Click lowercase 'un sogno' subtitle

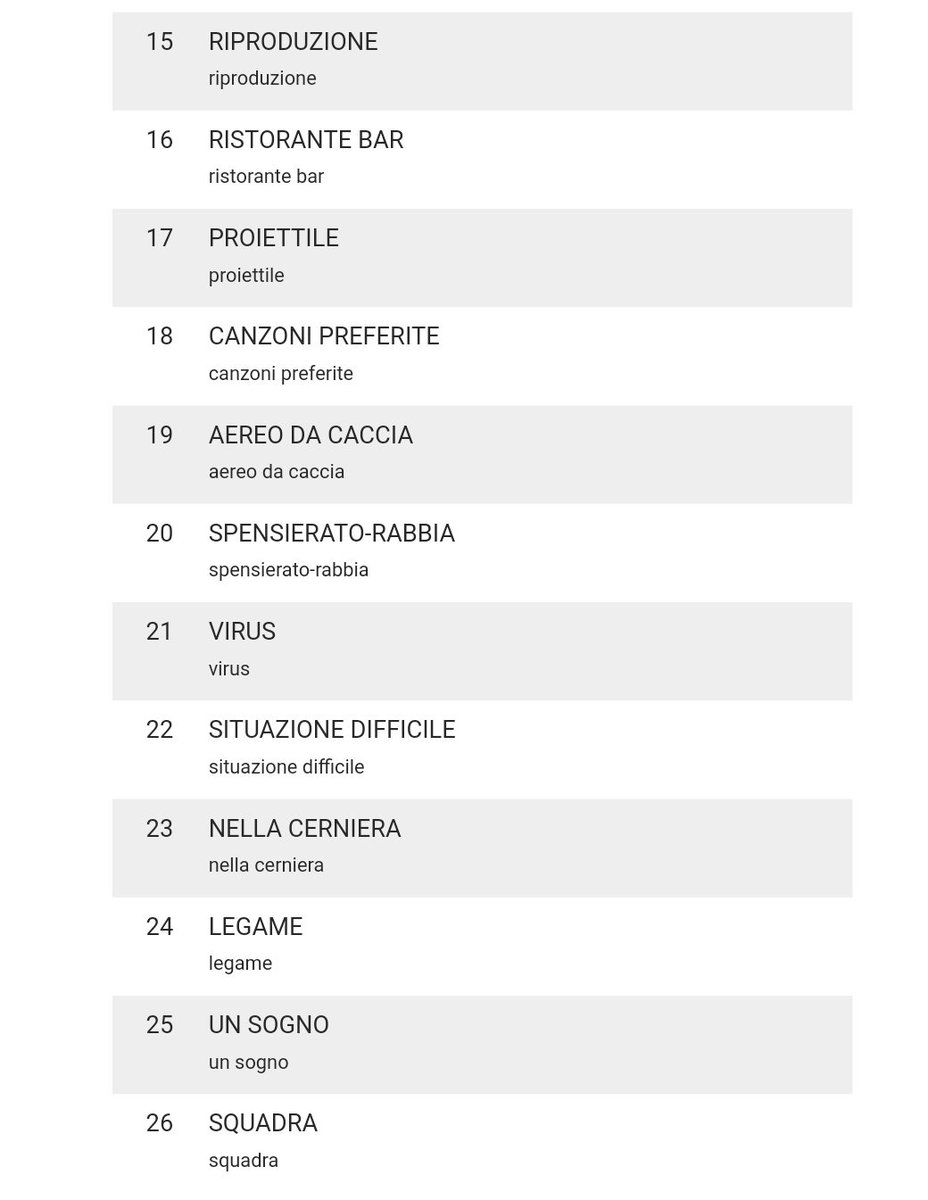(x=249, y=1062)
